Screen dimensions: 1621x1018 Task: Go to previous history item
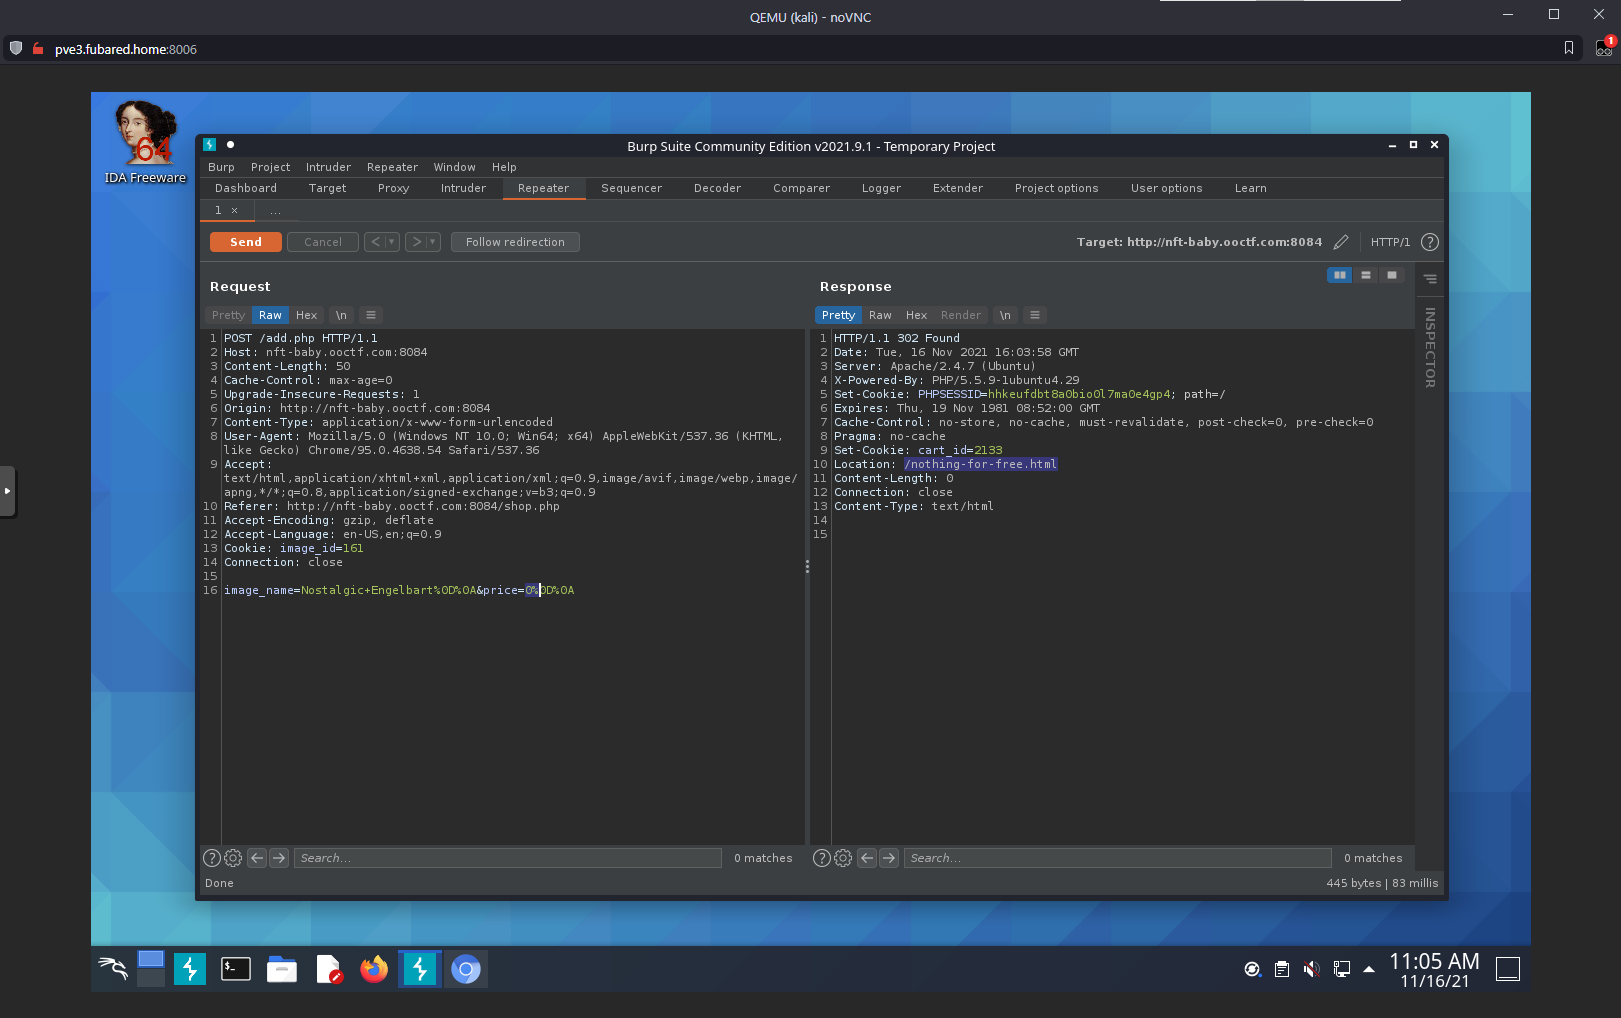click(376, 242)
